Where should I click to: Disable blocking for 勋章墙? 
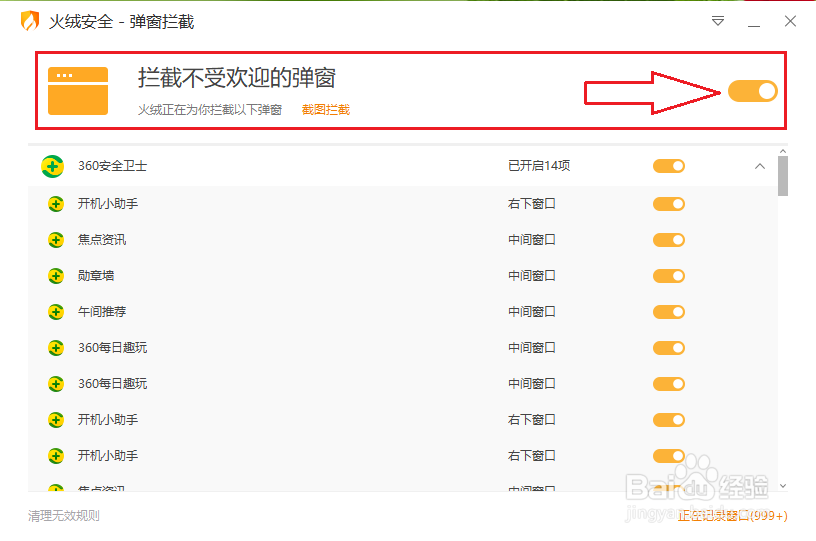pyautogui.click(x=669, y=276)
